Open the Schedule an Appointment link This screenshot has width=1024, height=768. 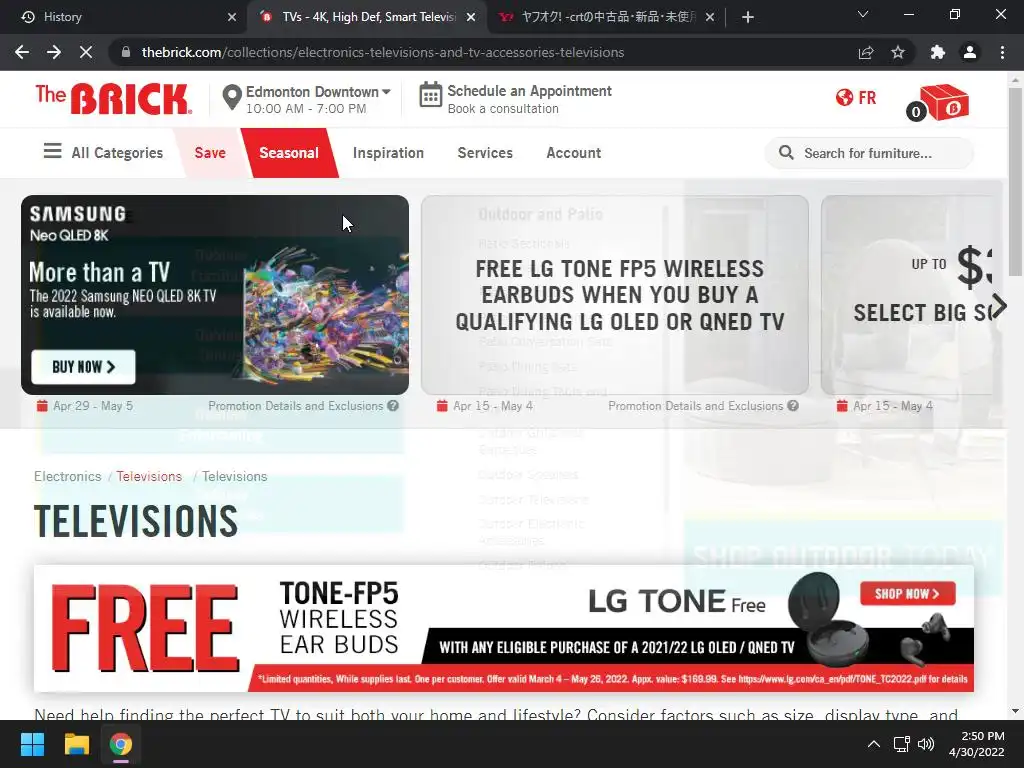529,91
